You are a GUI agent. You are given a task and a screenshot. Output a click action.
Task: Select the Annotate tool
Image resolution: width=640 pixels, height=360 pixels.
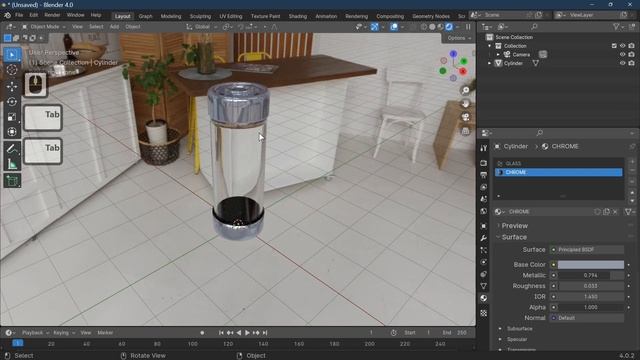tap(12, 149)
